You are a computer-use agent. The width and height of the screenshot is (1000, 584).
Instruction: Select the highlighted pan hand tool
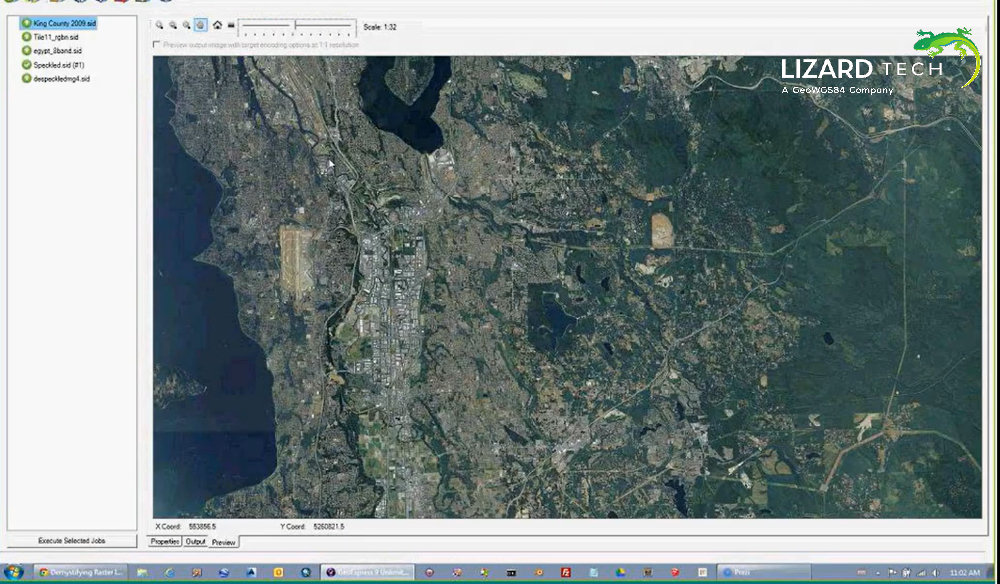click(x=200, y=26)
